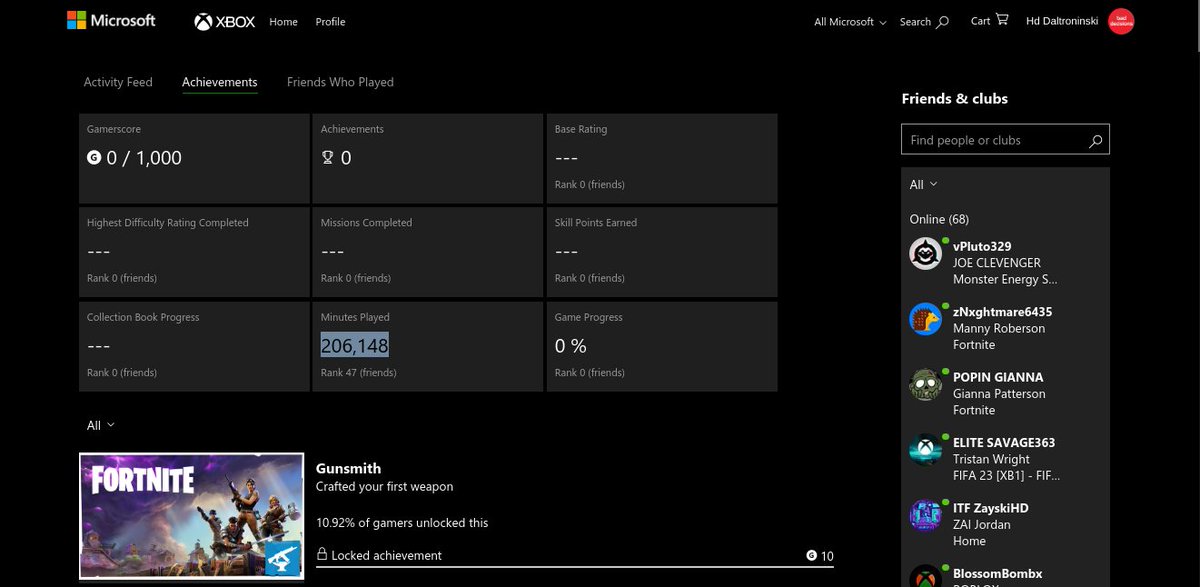Click the Fortnite game thumbnail

click(x=191, y=518)
